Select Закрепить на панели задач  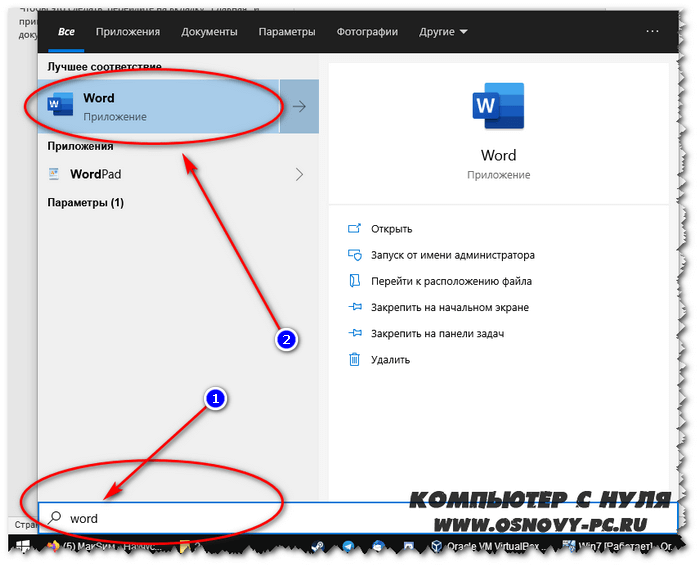[435, 333]
